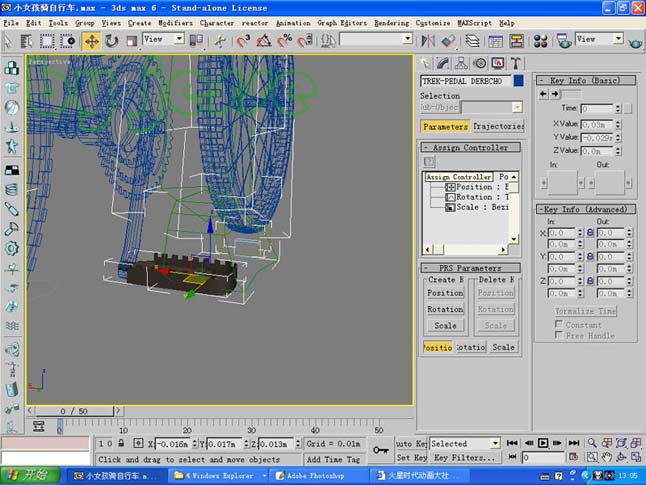The image size is (646, 485).
Task: Select the Move tool in toolbar
Action: click(x=91, y=41)
